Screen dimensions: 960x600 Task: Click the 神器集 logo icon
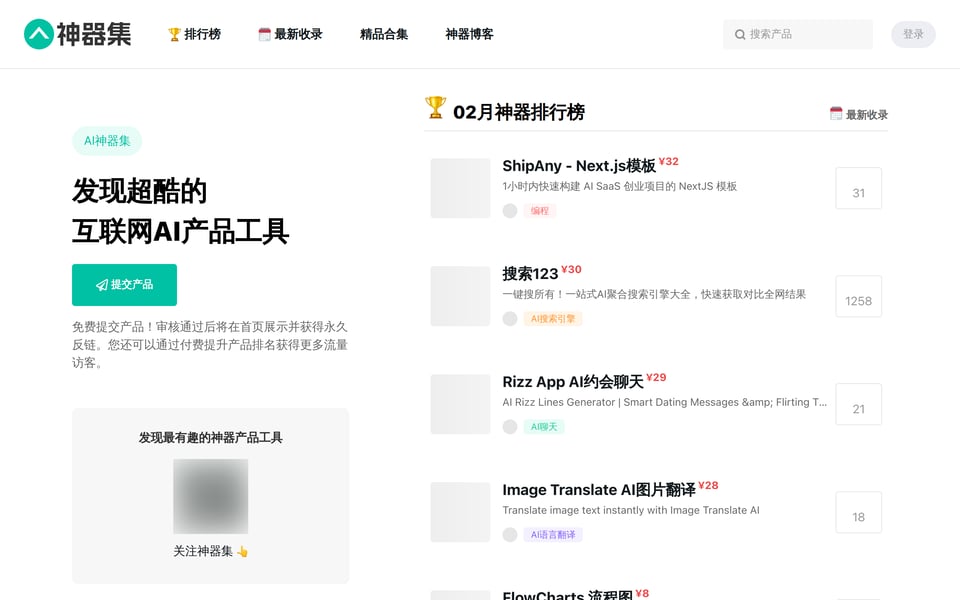pos(39,34)
